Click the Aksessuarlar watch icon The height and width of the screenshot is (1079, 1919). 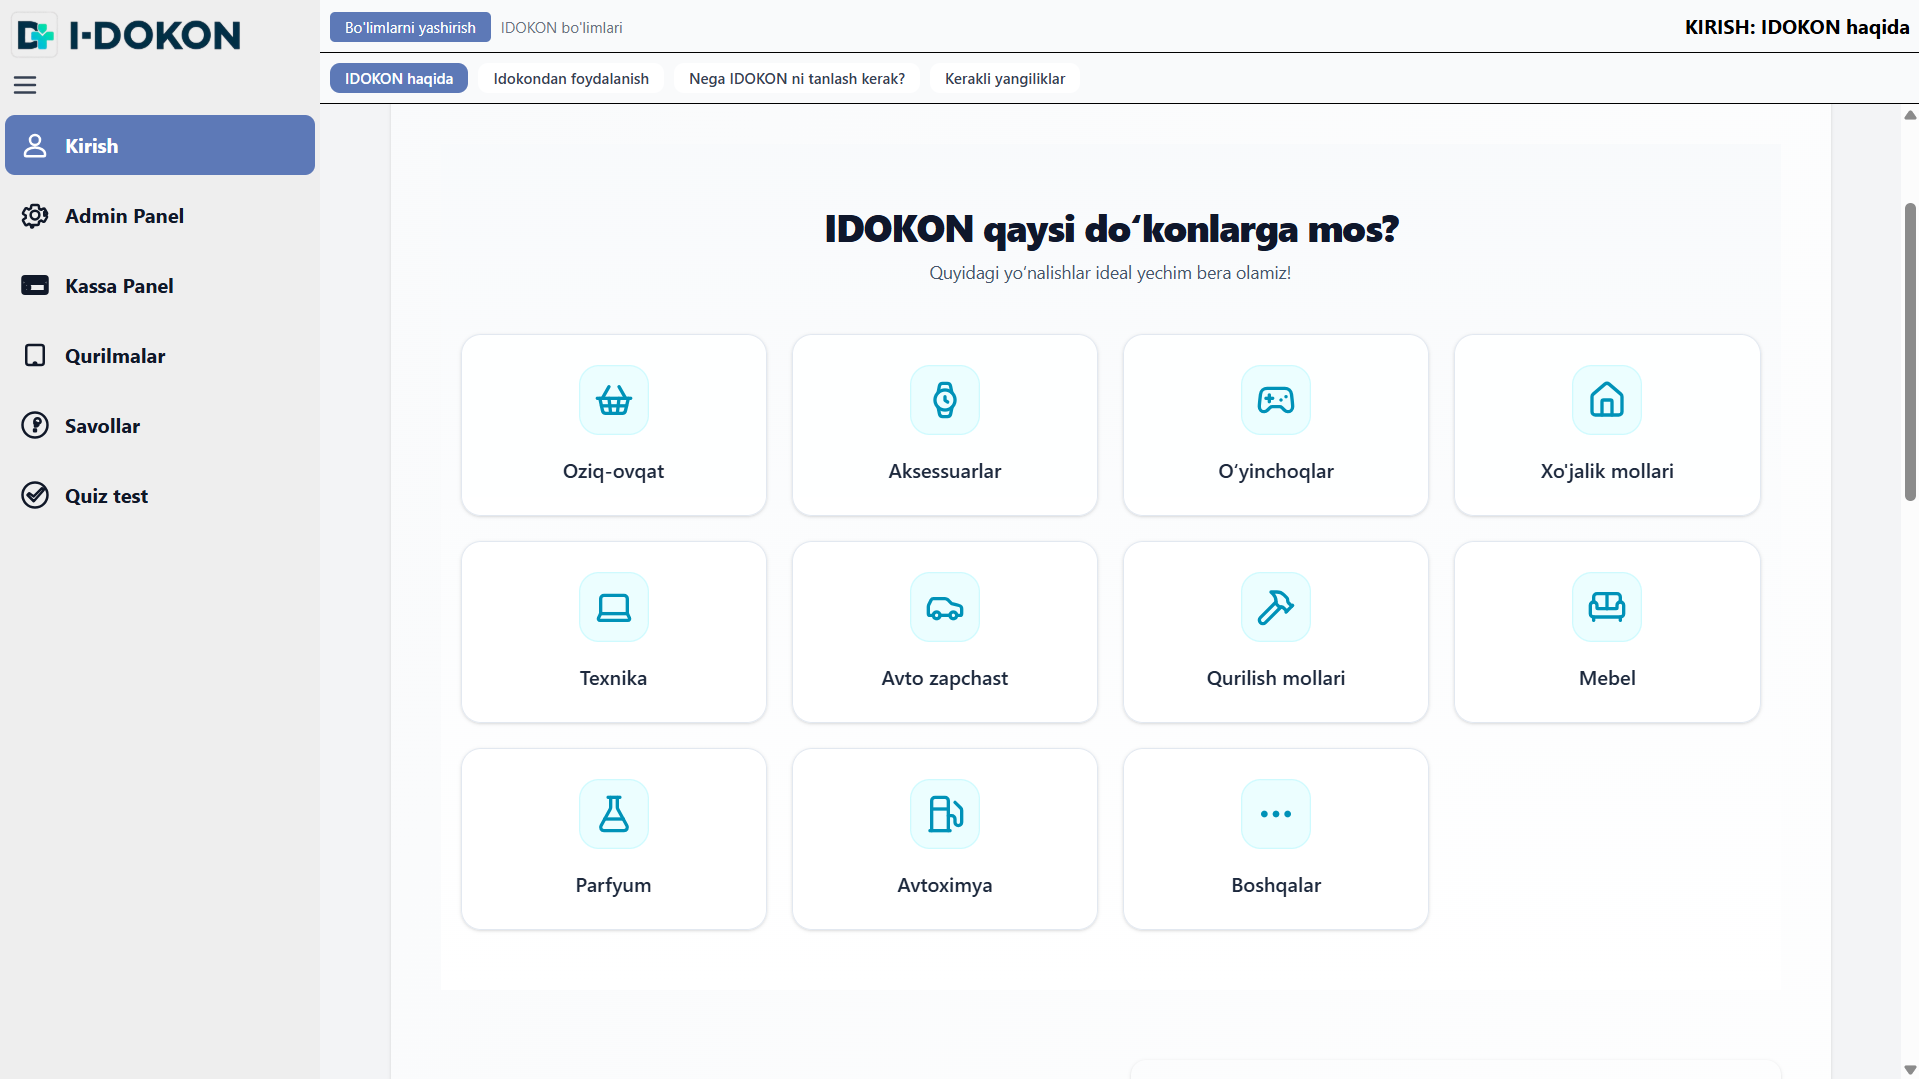944,401
